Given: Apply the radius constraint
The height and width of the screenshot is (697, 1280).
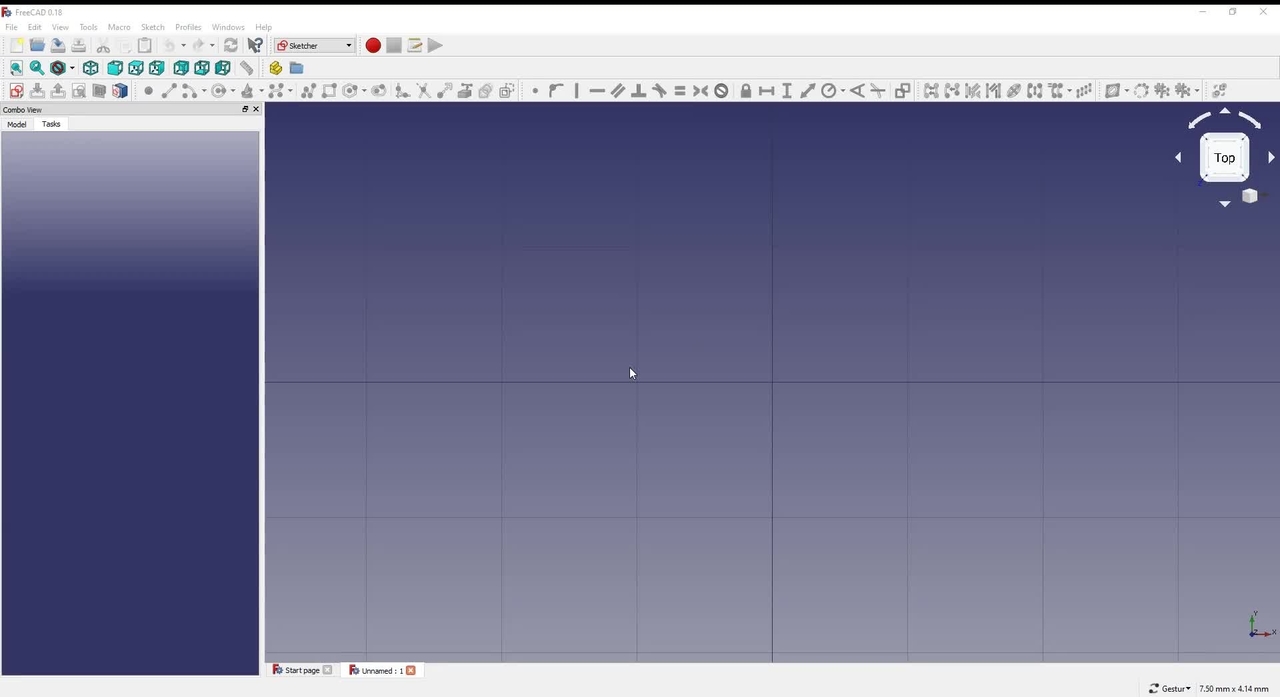Looking at the screenshot, I should click(829, 91).
